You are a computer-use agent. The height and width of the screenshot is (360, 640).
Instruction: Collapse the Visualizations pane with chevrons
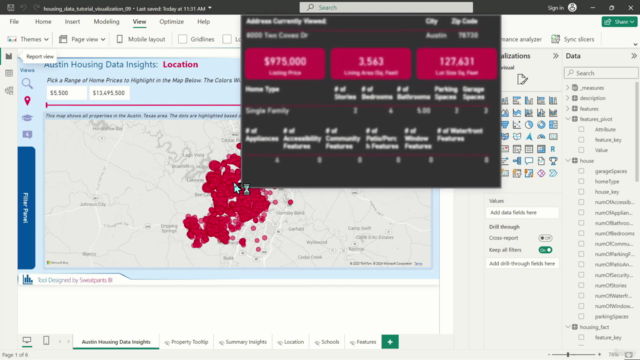click(x=556, y=56)
